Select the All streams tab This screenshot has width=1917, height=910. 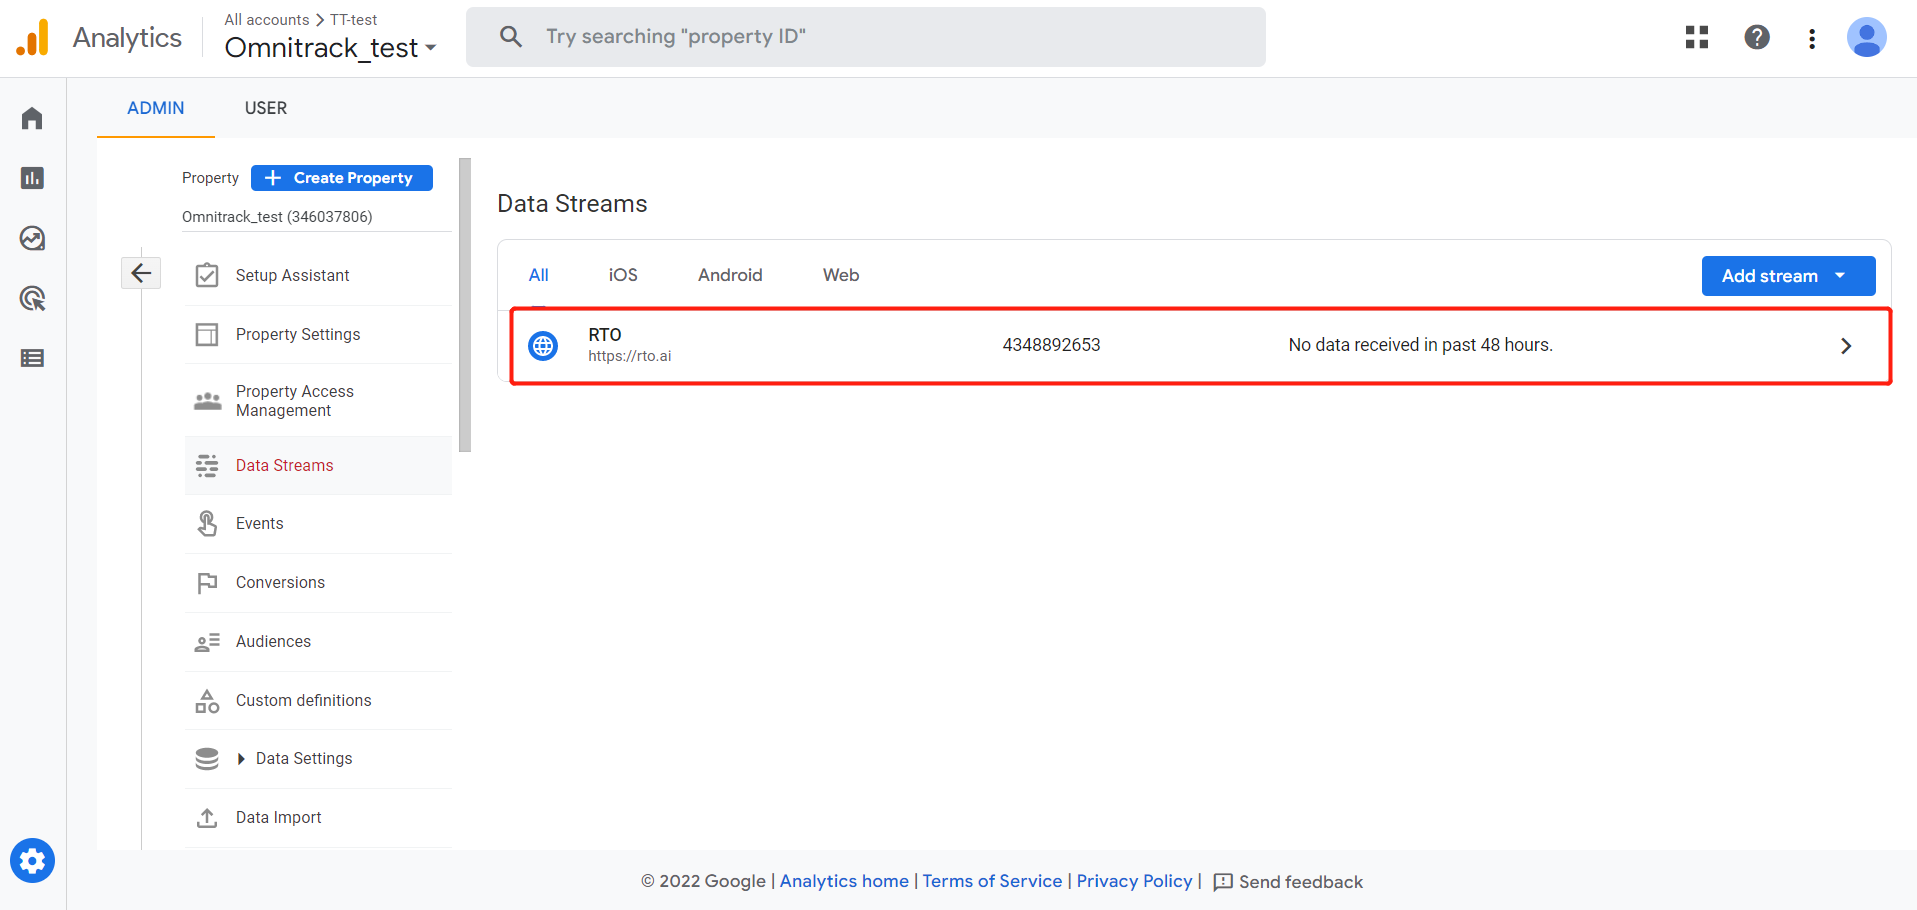coord(539,275)
